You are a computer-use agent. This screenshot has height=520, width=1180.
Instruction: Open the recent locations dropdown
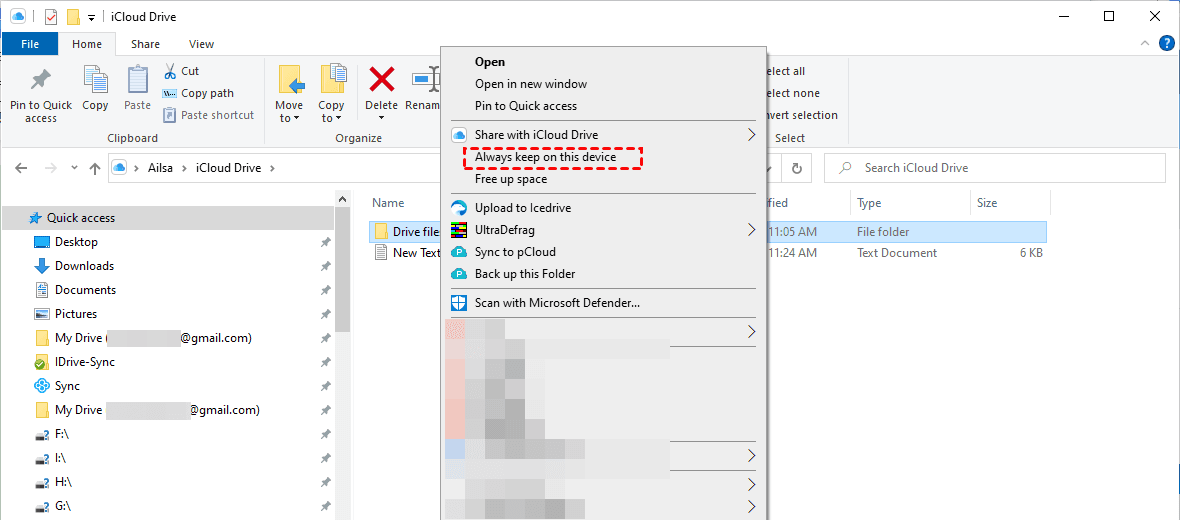pyautogui.click(x=74, y=169)
